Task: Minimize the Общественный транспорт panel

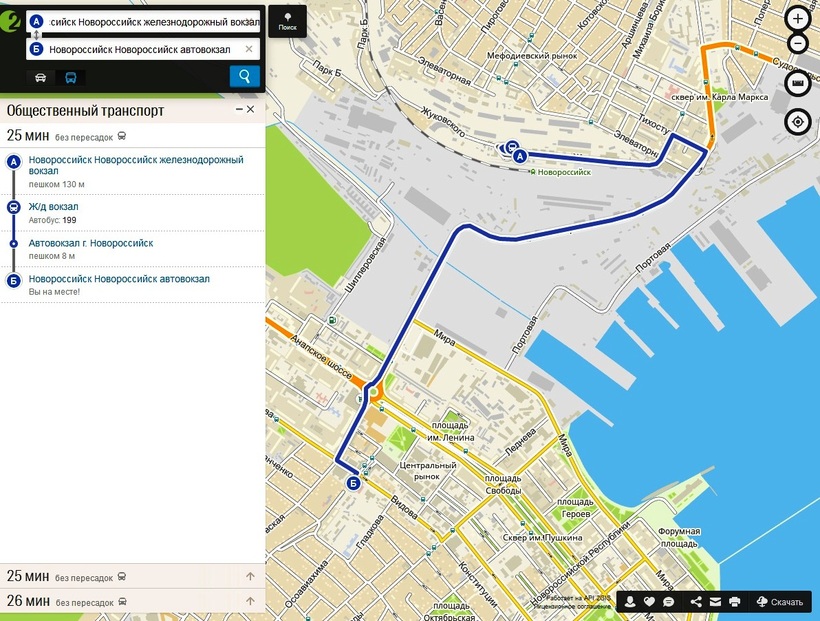Action: (239, 109)
